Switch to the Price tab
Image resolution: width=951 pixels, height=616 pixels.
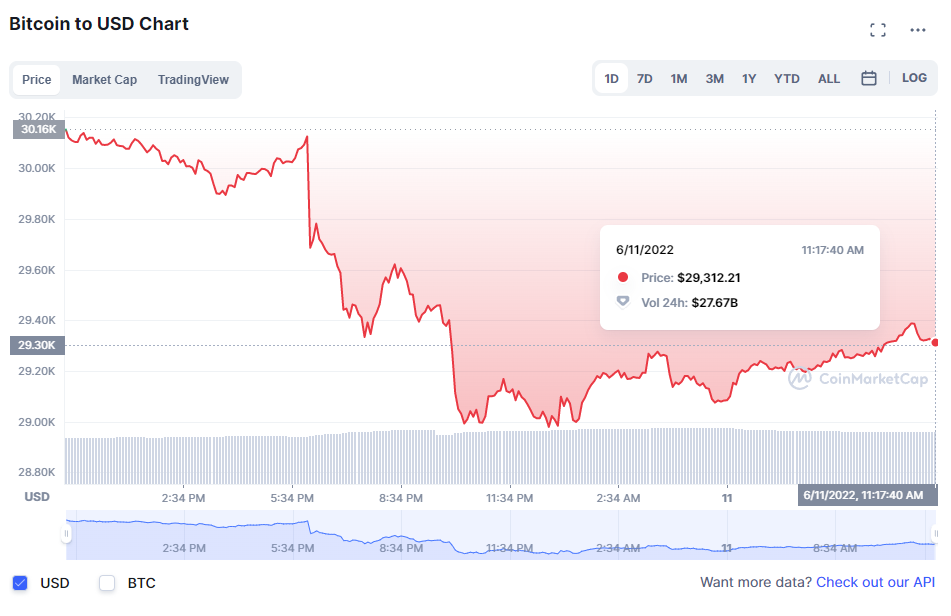point(36,79)
